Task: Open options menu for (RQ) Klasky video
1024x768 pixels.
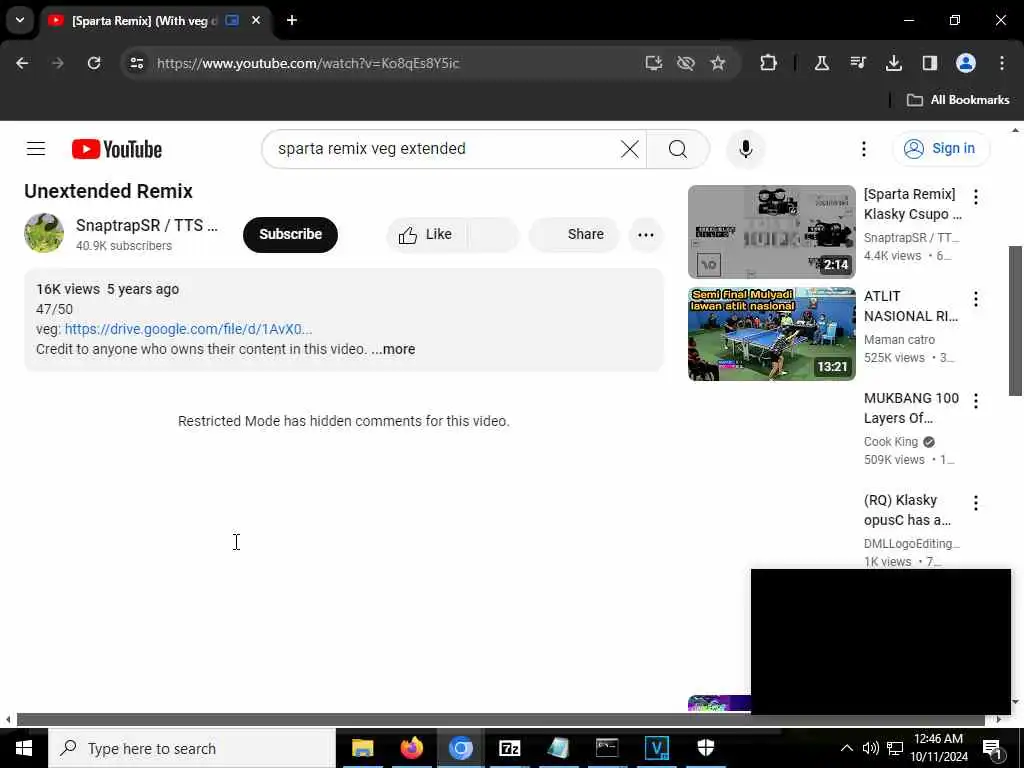Action: 976,502
